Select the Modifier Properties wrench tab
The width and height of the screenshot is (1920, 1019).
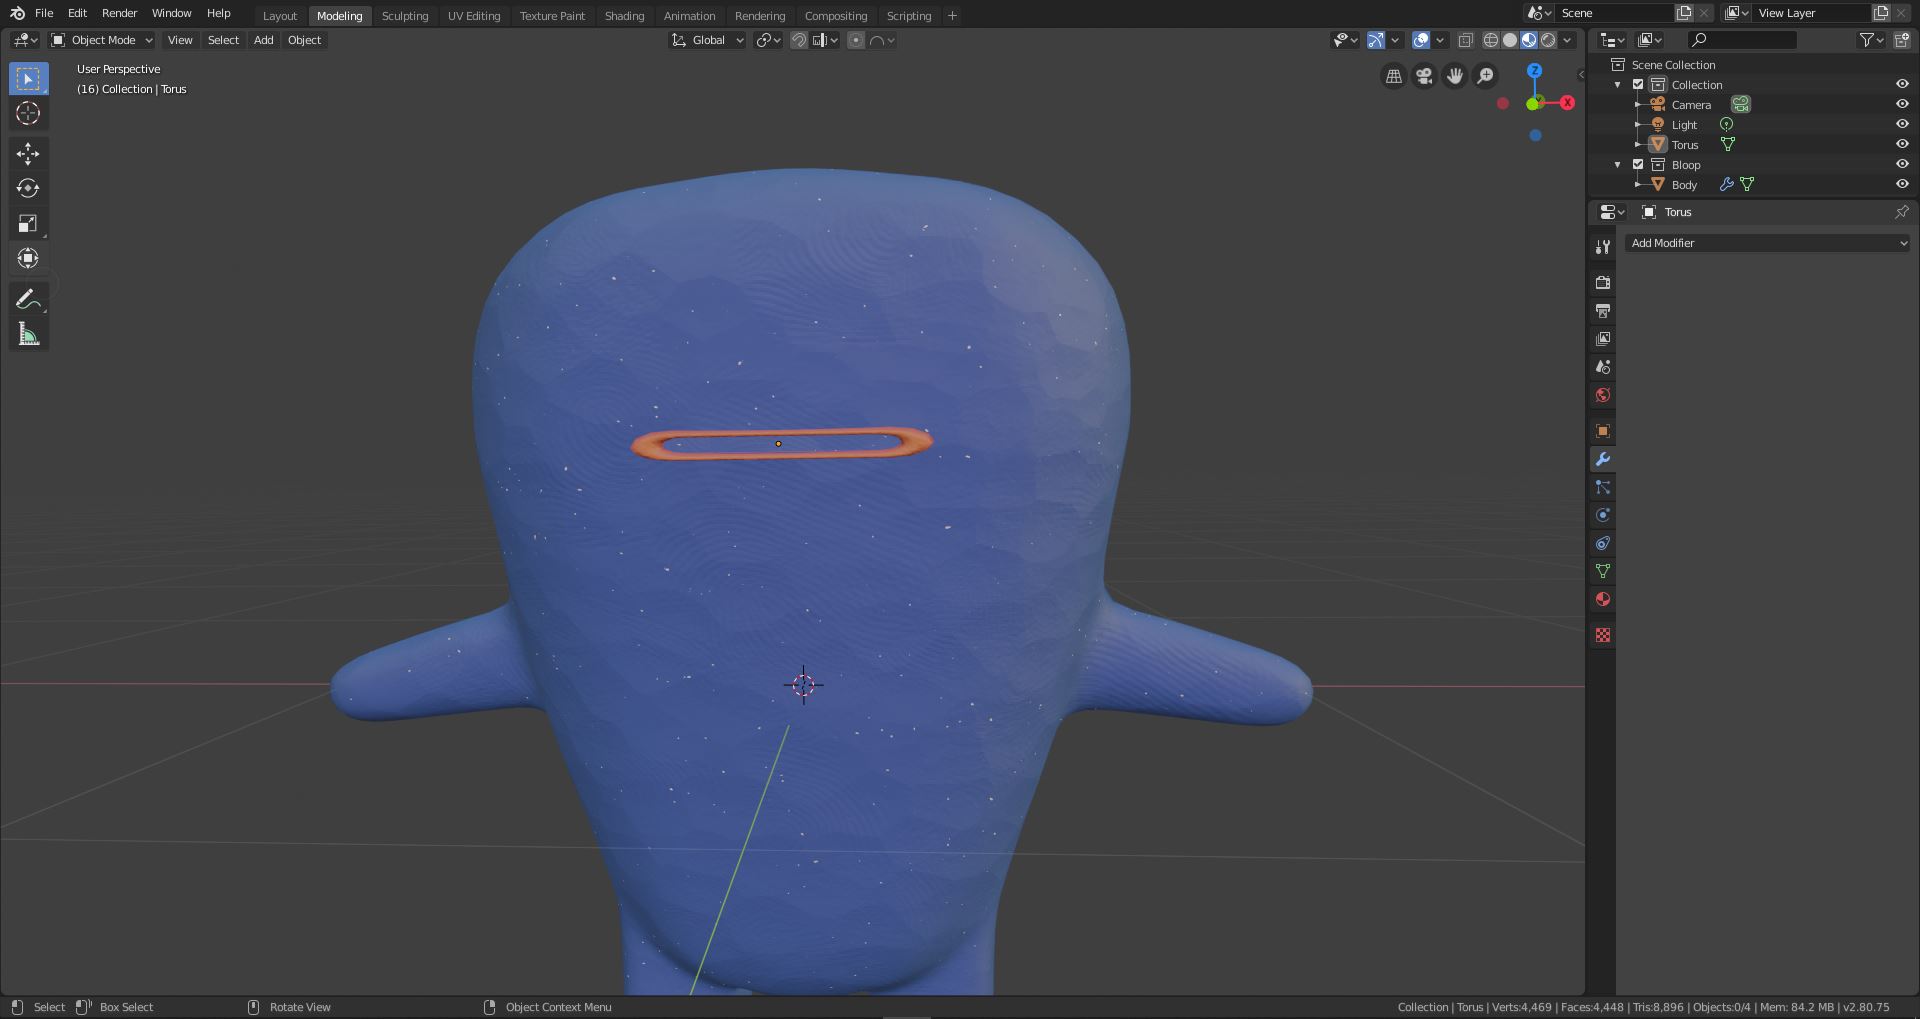pos(1602,459)
